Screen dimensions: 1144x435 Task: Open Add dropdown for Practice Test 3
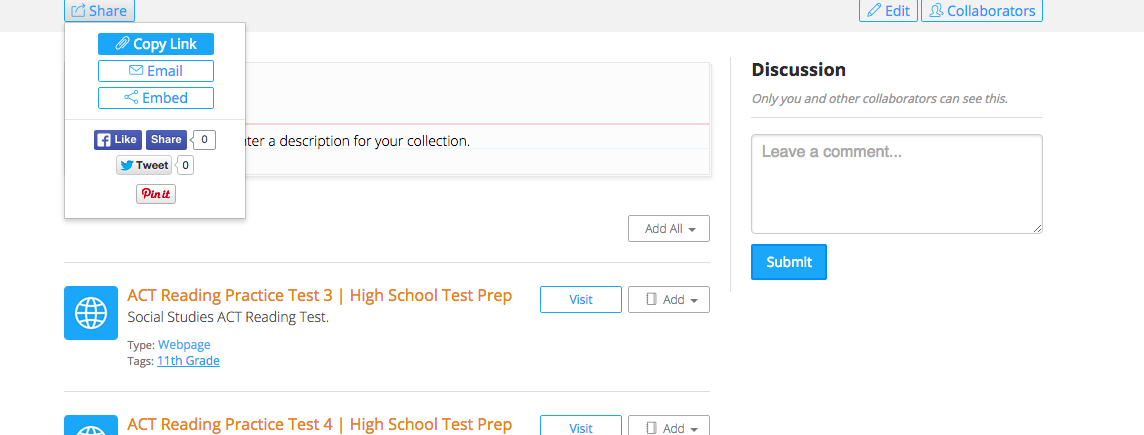[669, 299]
